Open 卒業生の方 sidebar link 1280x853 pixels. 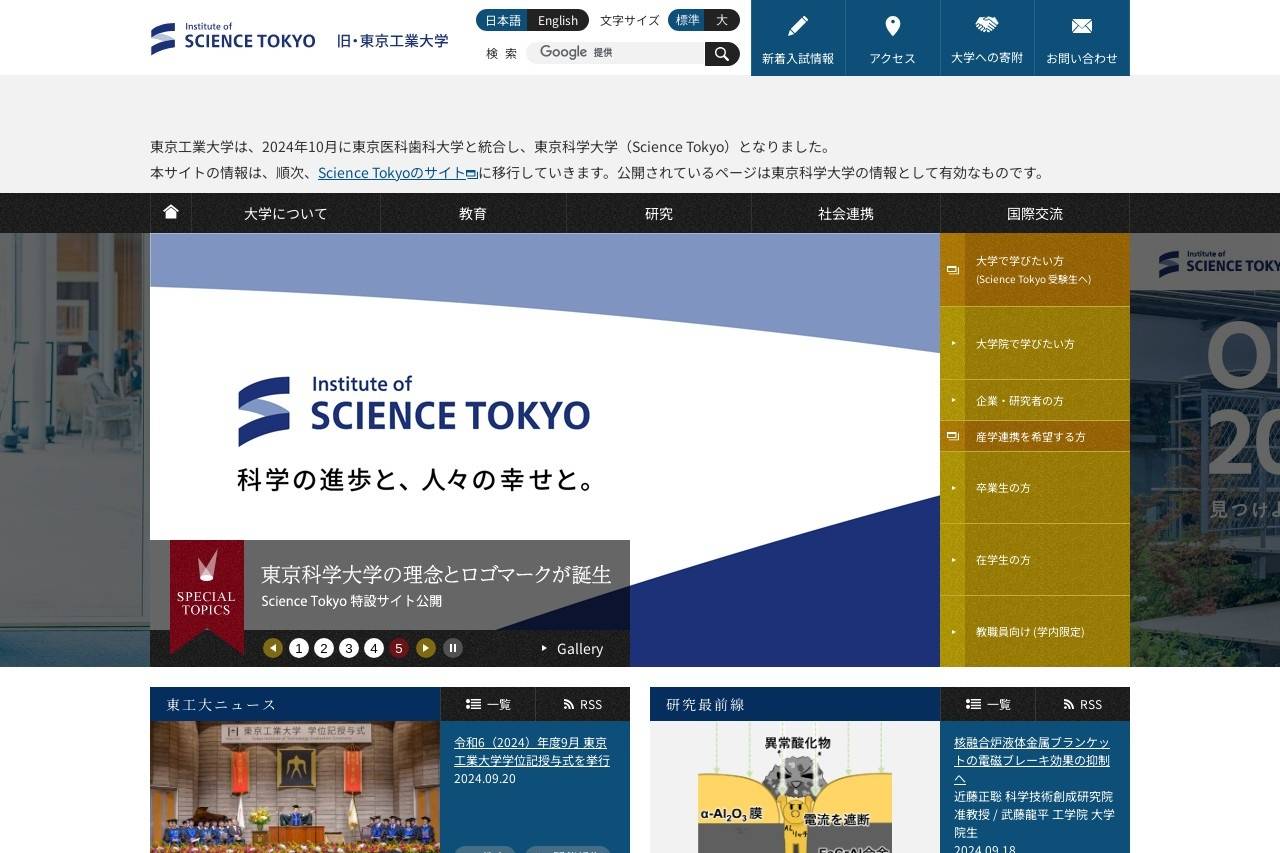[x=1035, y=488]
